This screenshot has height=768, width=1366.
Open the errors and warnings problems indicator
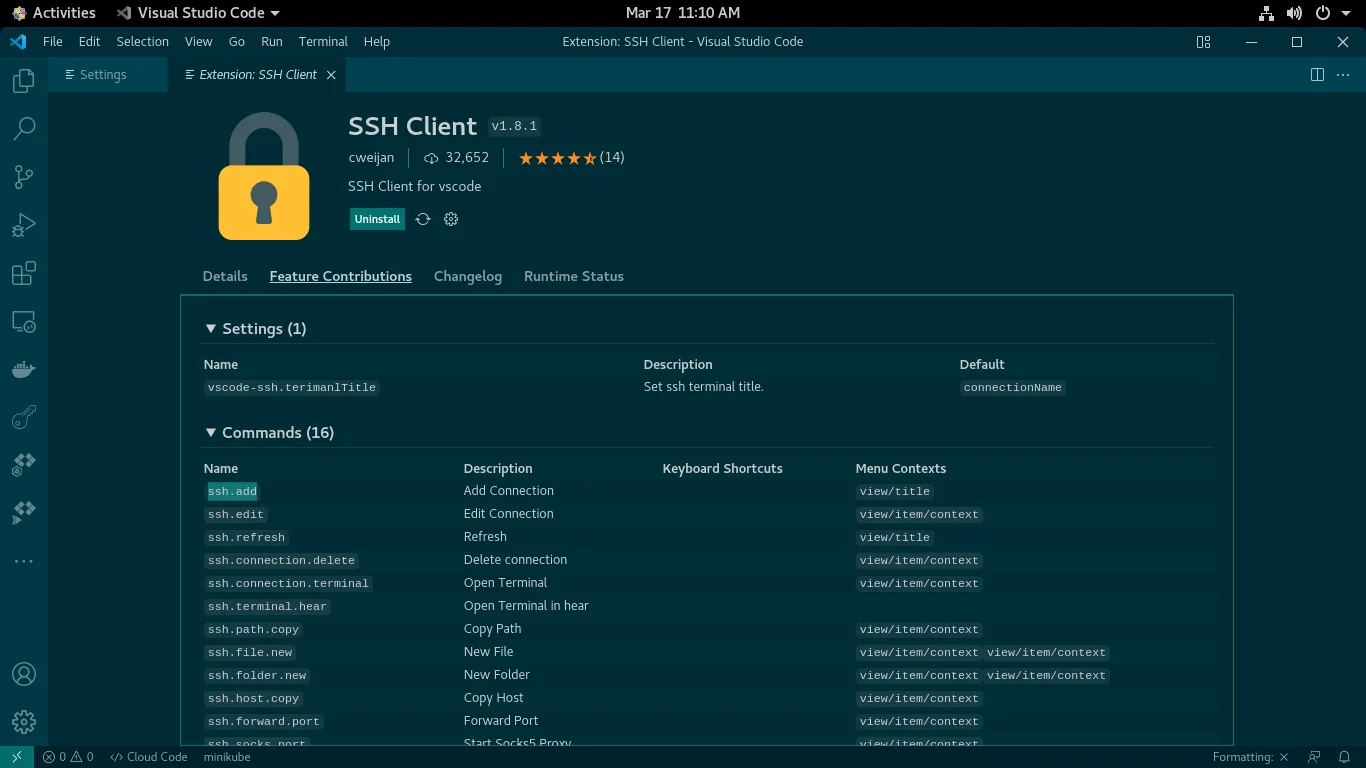tap(68, 757)
